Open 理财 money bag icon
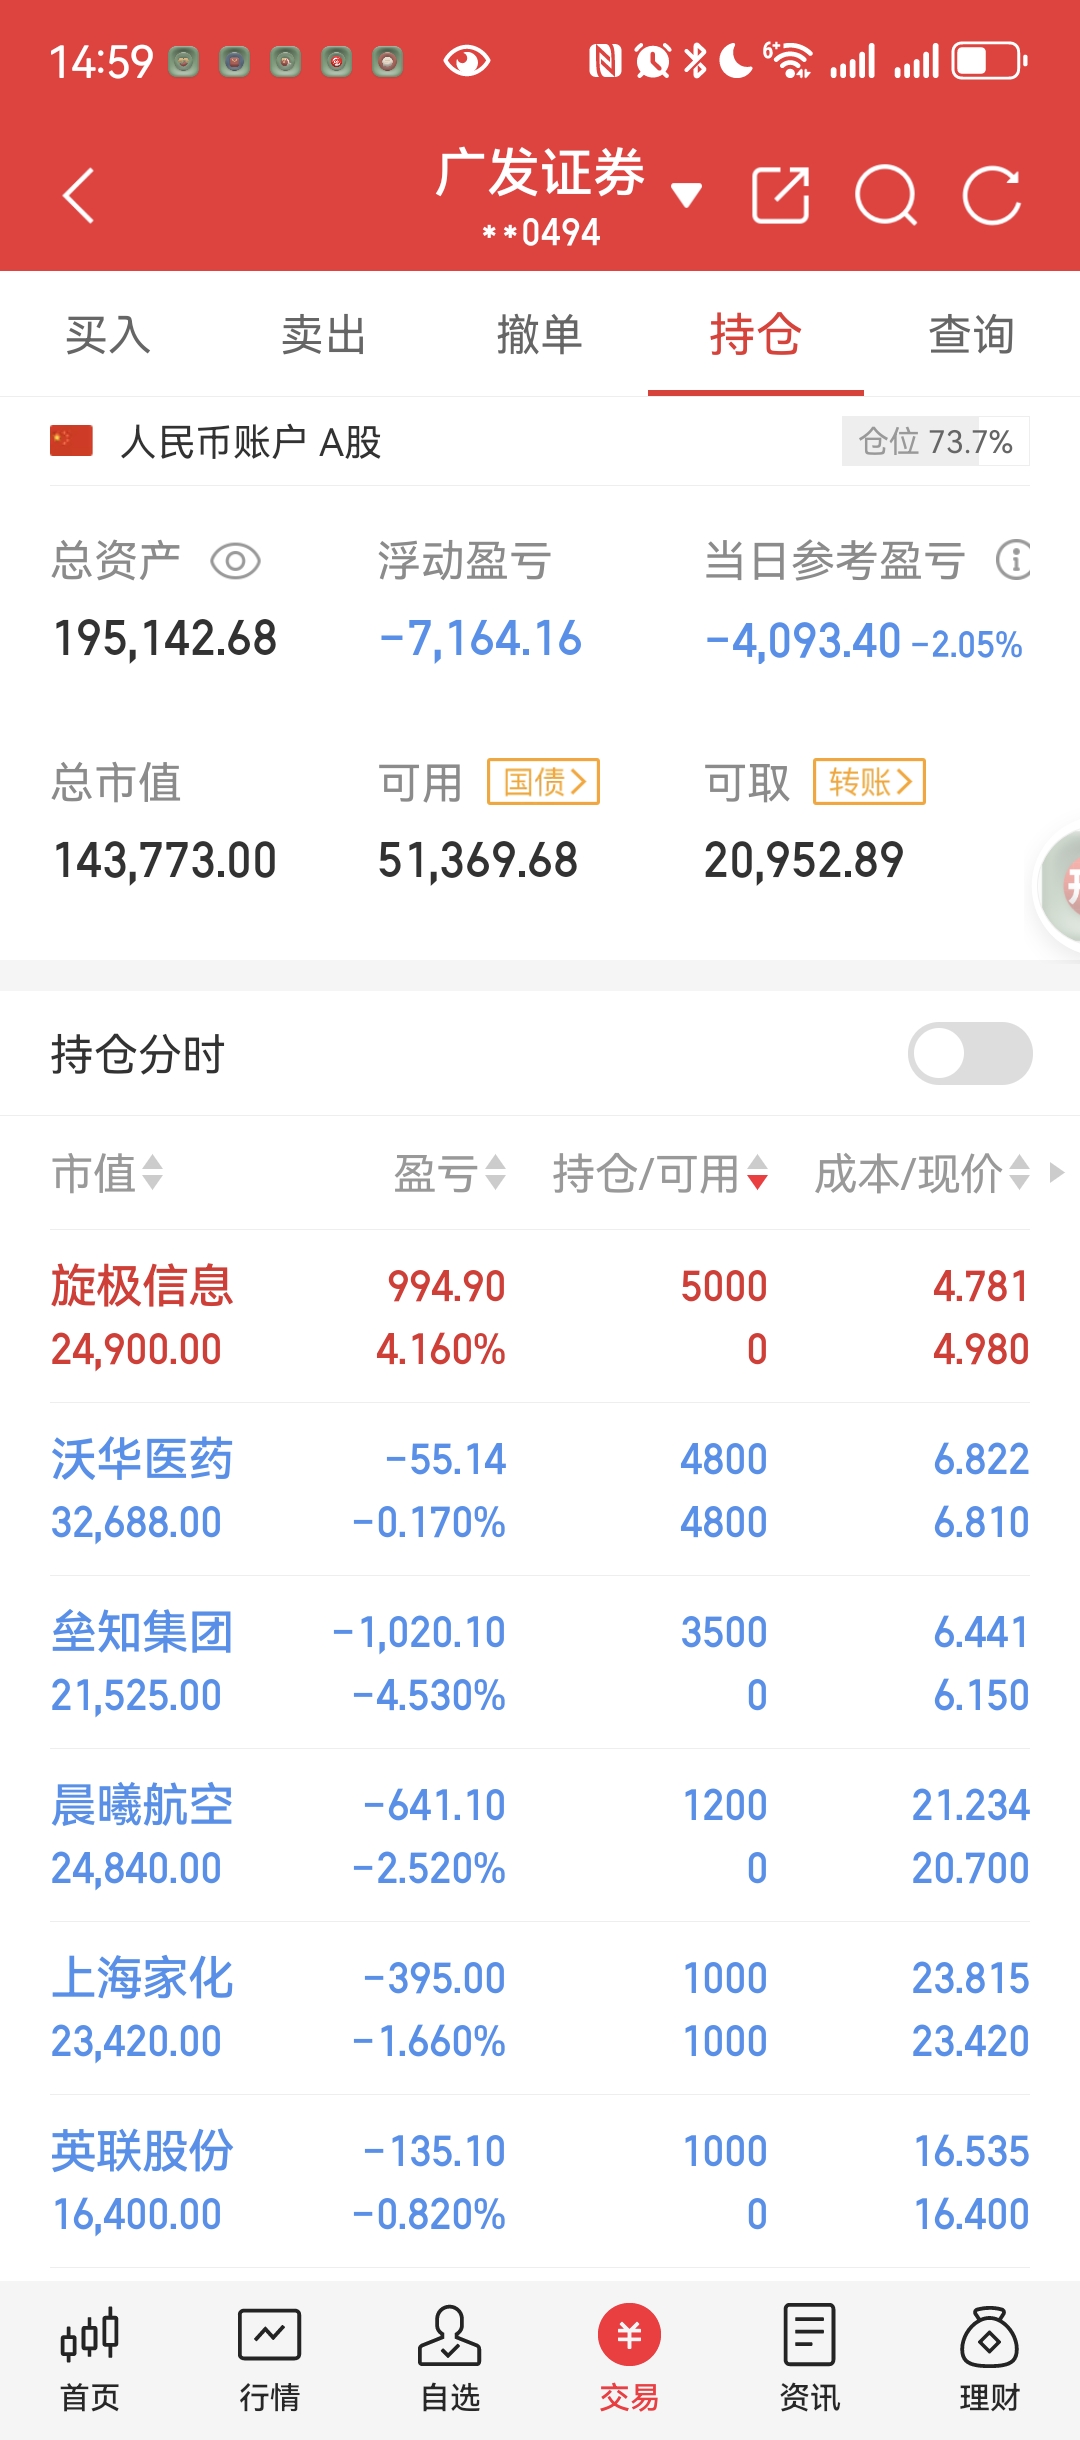 click(x=989, y=2337)
